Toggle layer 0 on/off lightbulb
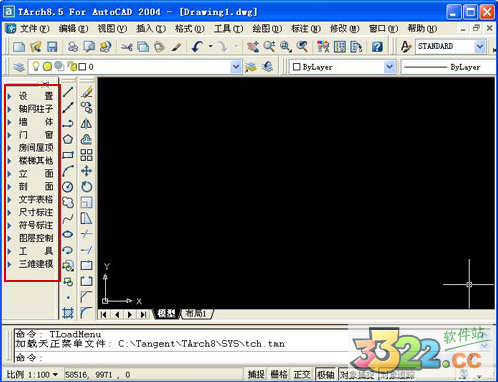 point(35,66)
